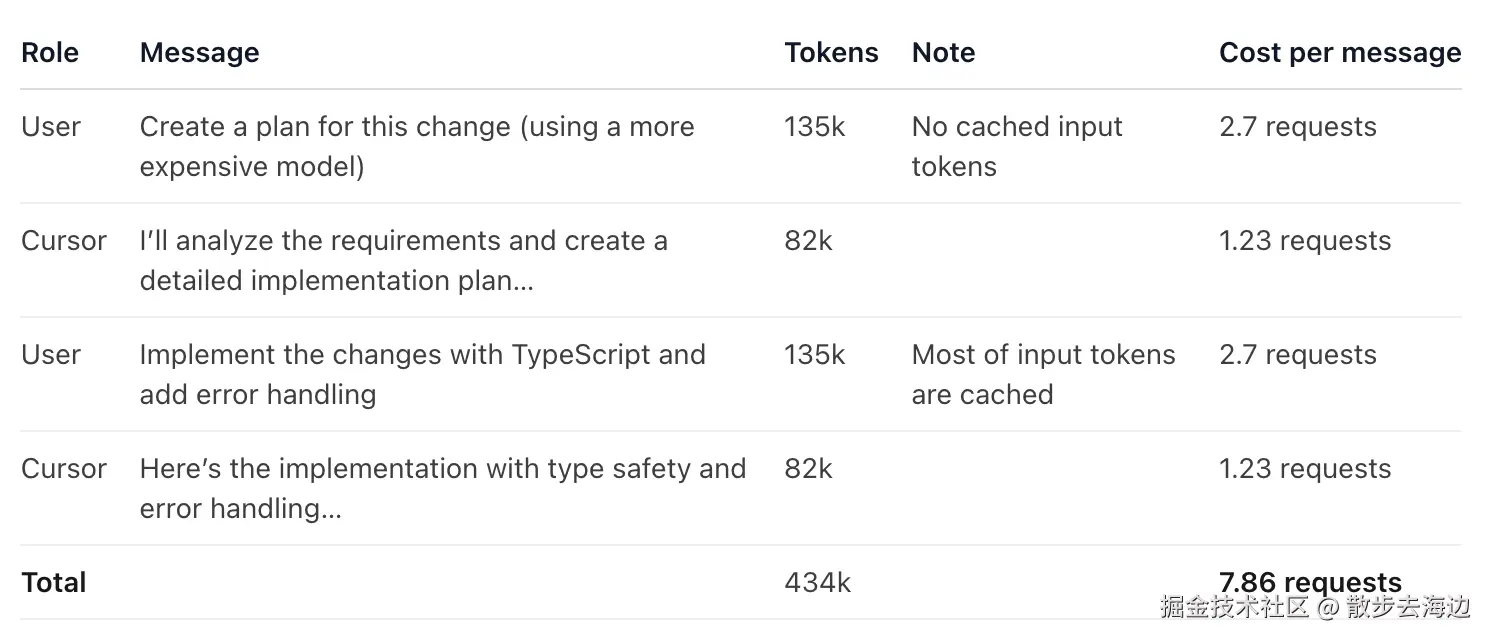The height and width of the screenshot is (640, 1490).
Task: Click the '7.86 requests' total cost
Action: click(1309, 580)
